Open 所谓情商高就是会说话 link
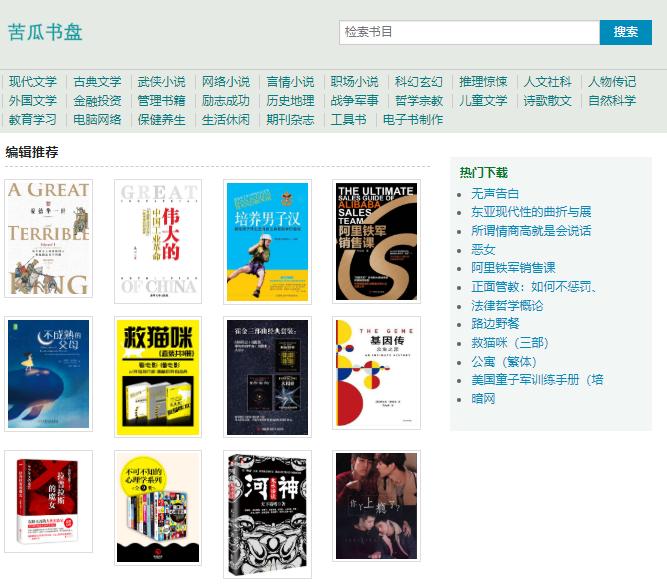 531,231
